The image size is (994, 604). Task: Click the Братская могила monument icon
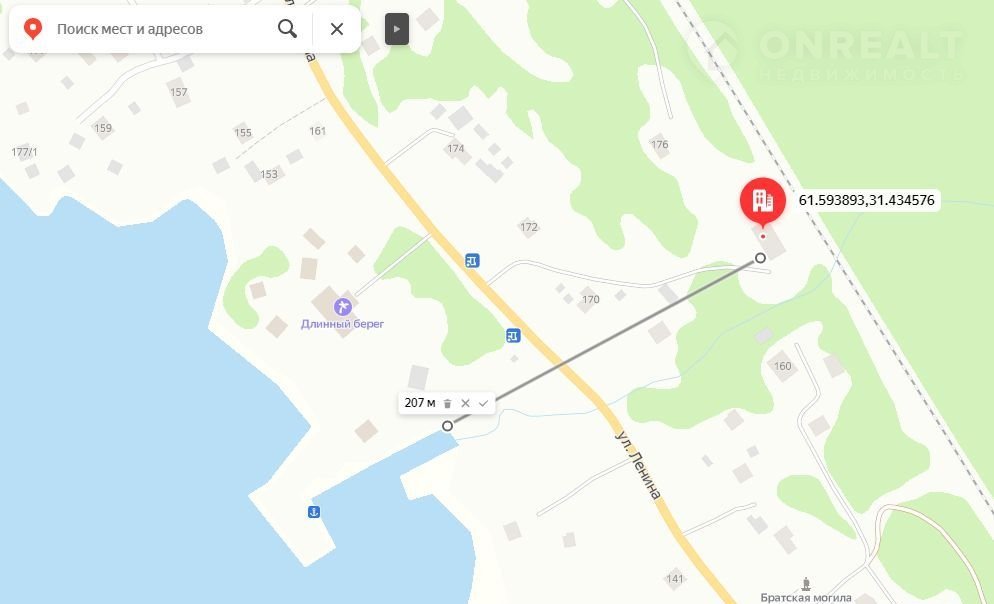pyautogui.click(x=806, y=584)
